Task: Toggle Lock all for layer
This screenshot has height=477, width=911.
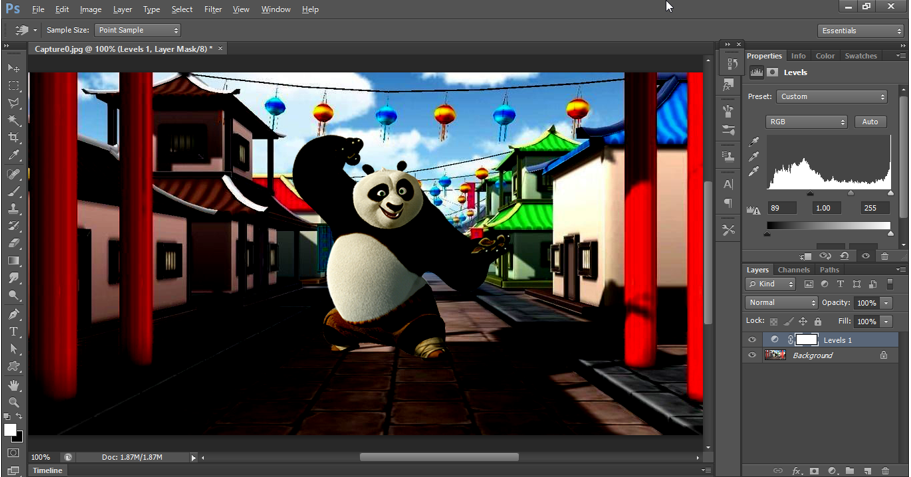Action: tap(818, 321)
